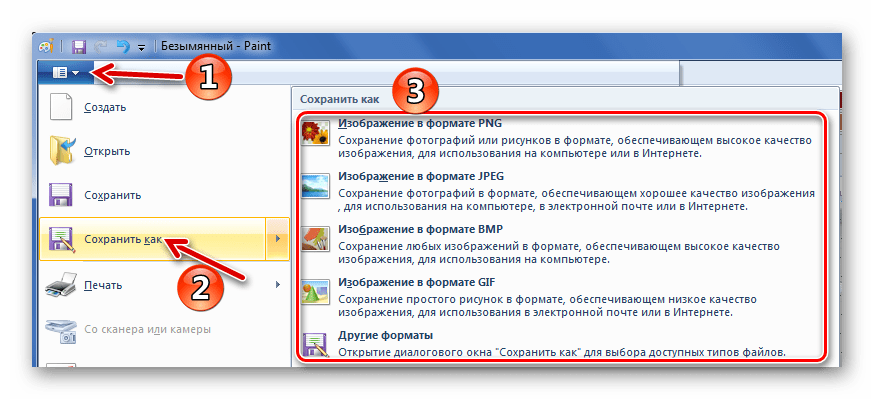Expand the Печать submenu arrow
Image resolution: width=874 pixels, height=399 pixels.
pos(278,285)
